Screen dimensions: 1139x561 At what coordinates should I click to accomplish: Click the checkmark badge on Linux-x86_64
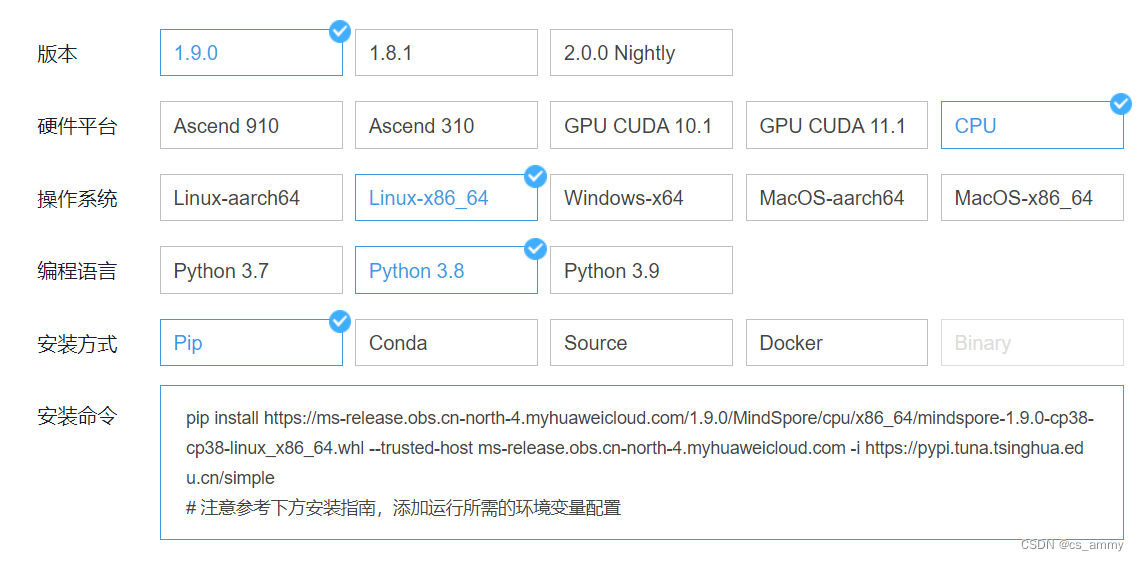[x=535, y=177]
